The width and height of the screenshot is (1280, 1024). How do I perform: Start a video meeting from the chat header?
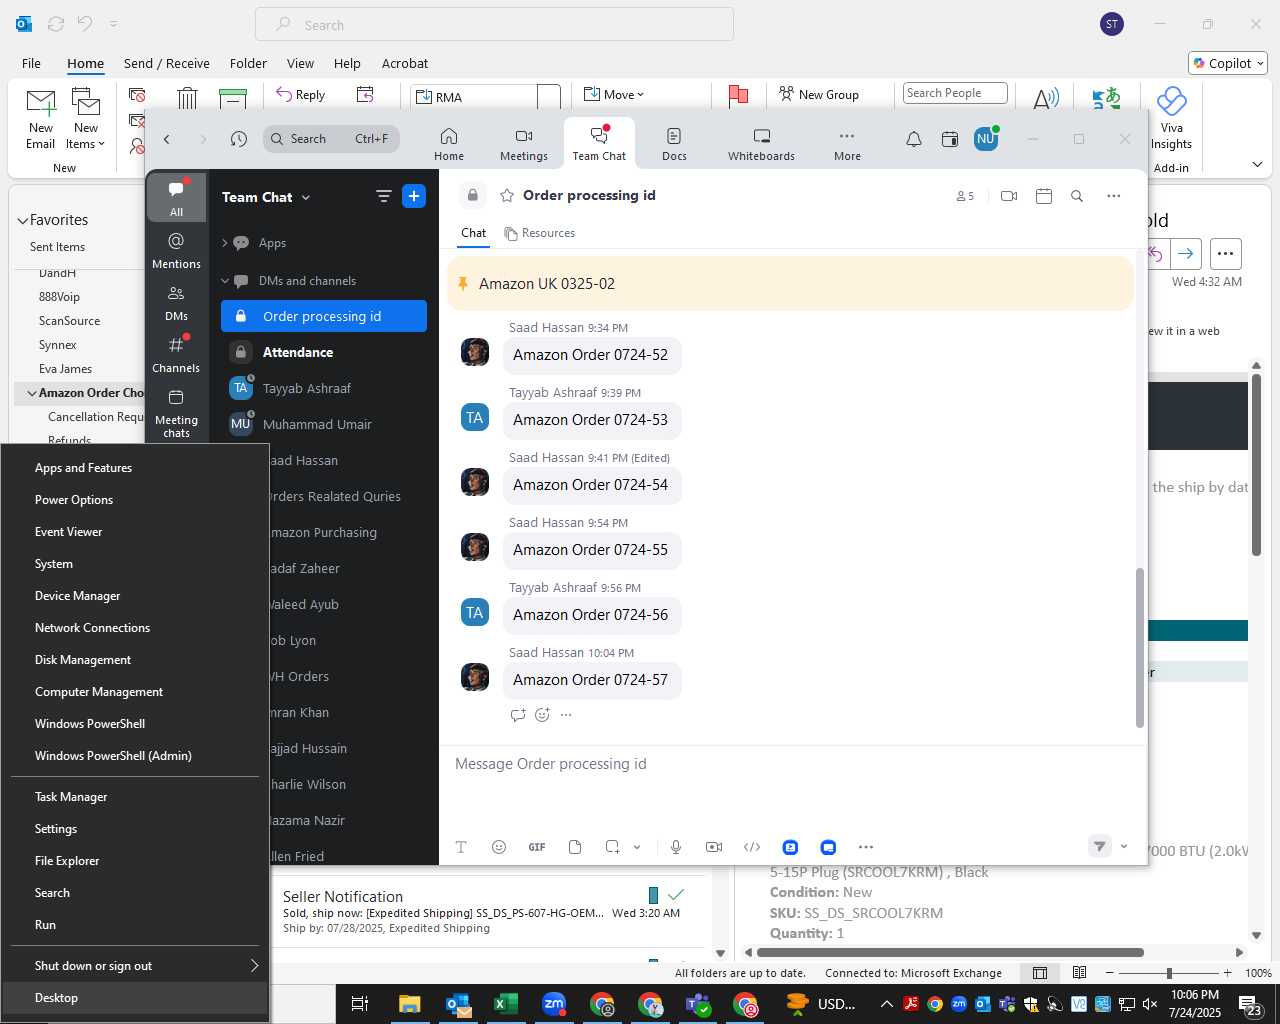[1009, 196]
